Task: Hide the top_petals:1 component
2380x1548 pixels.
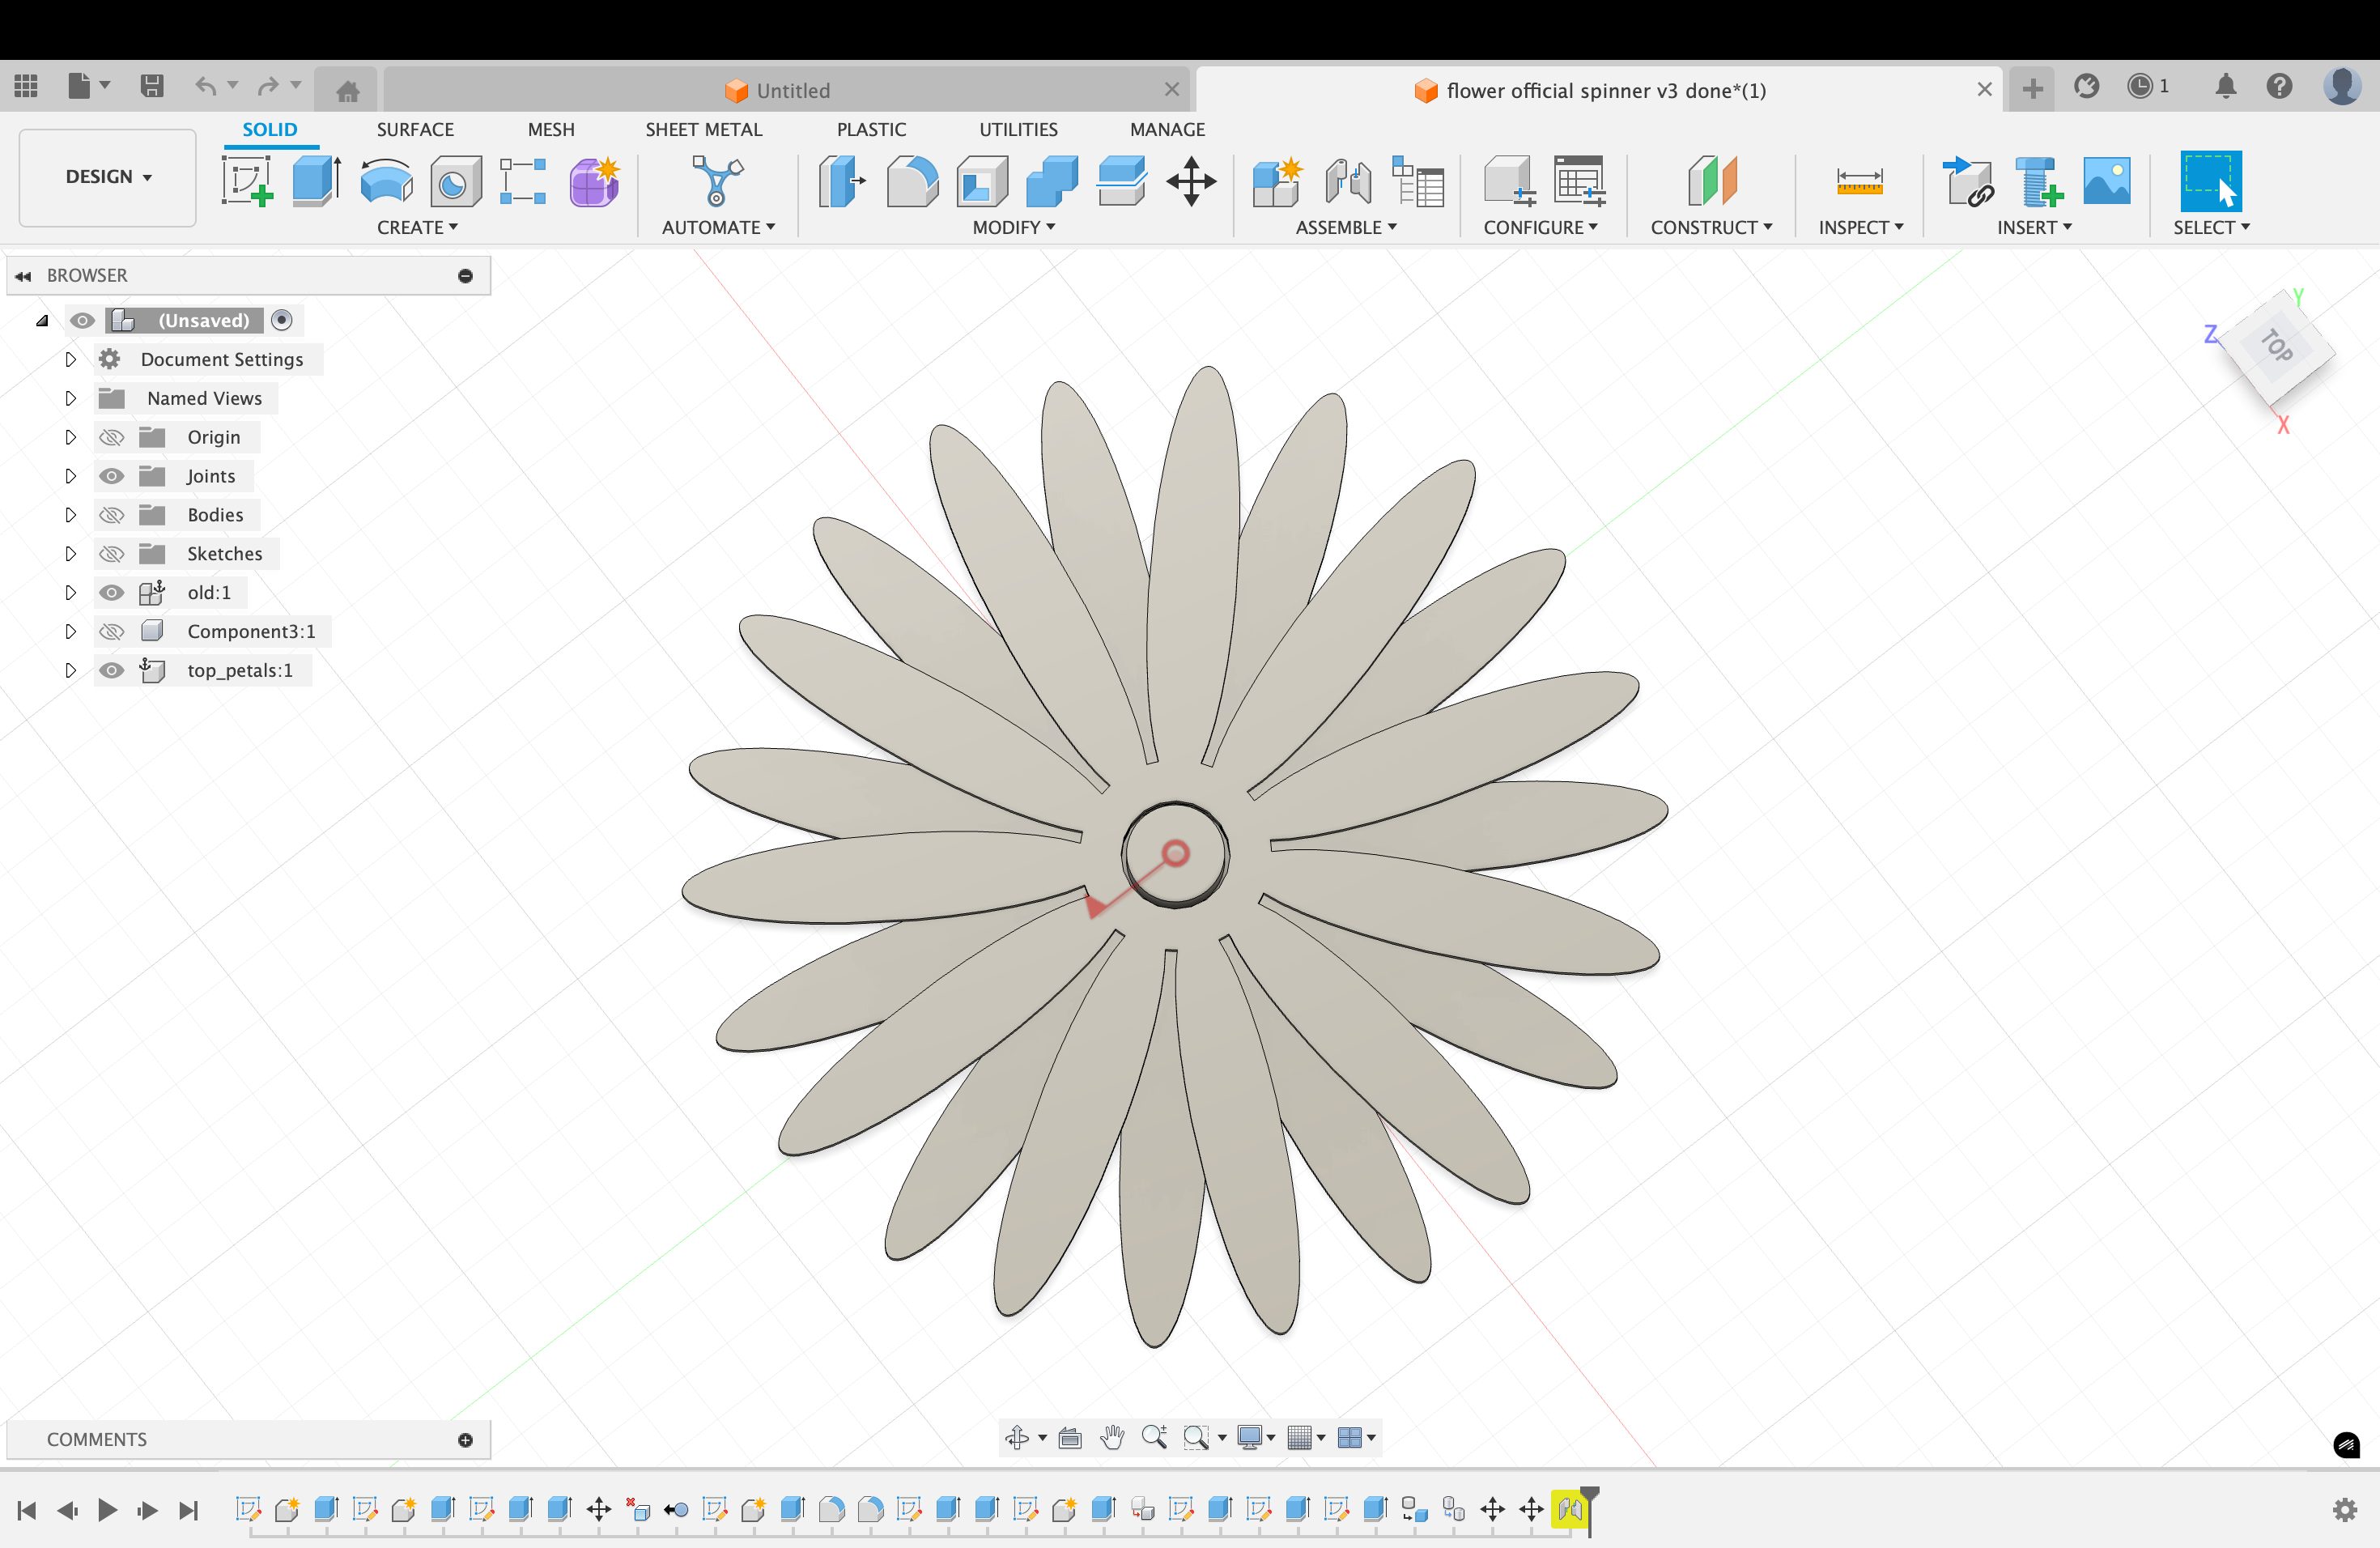Action: [112, 670]
